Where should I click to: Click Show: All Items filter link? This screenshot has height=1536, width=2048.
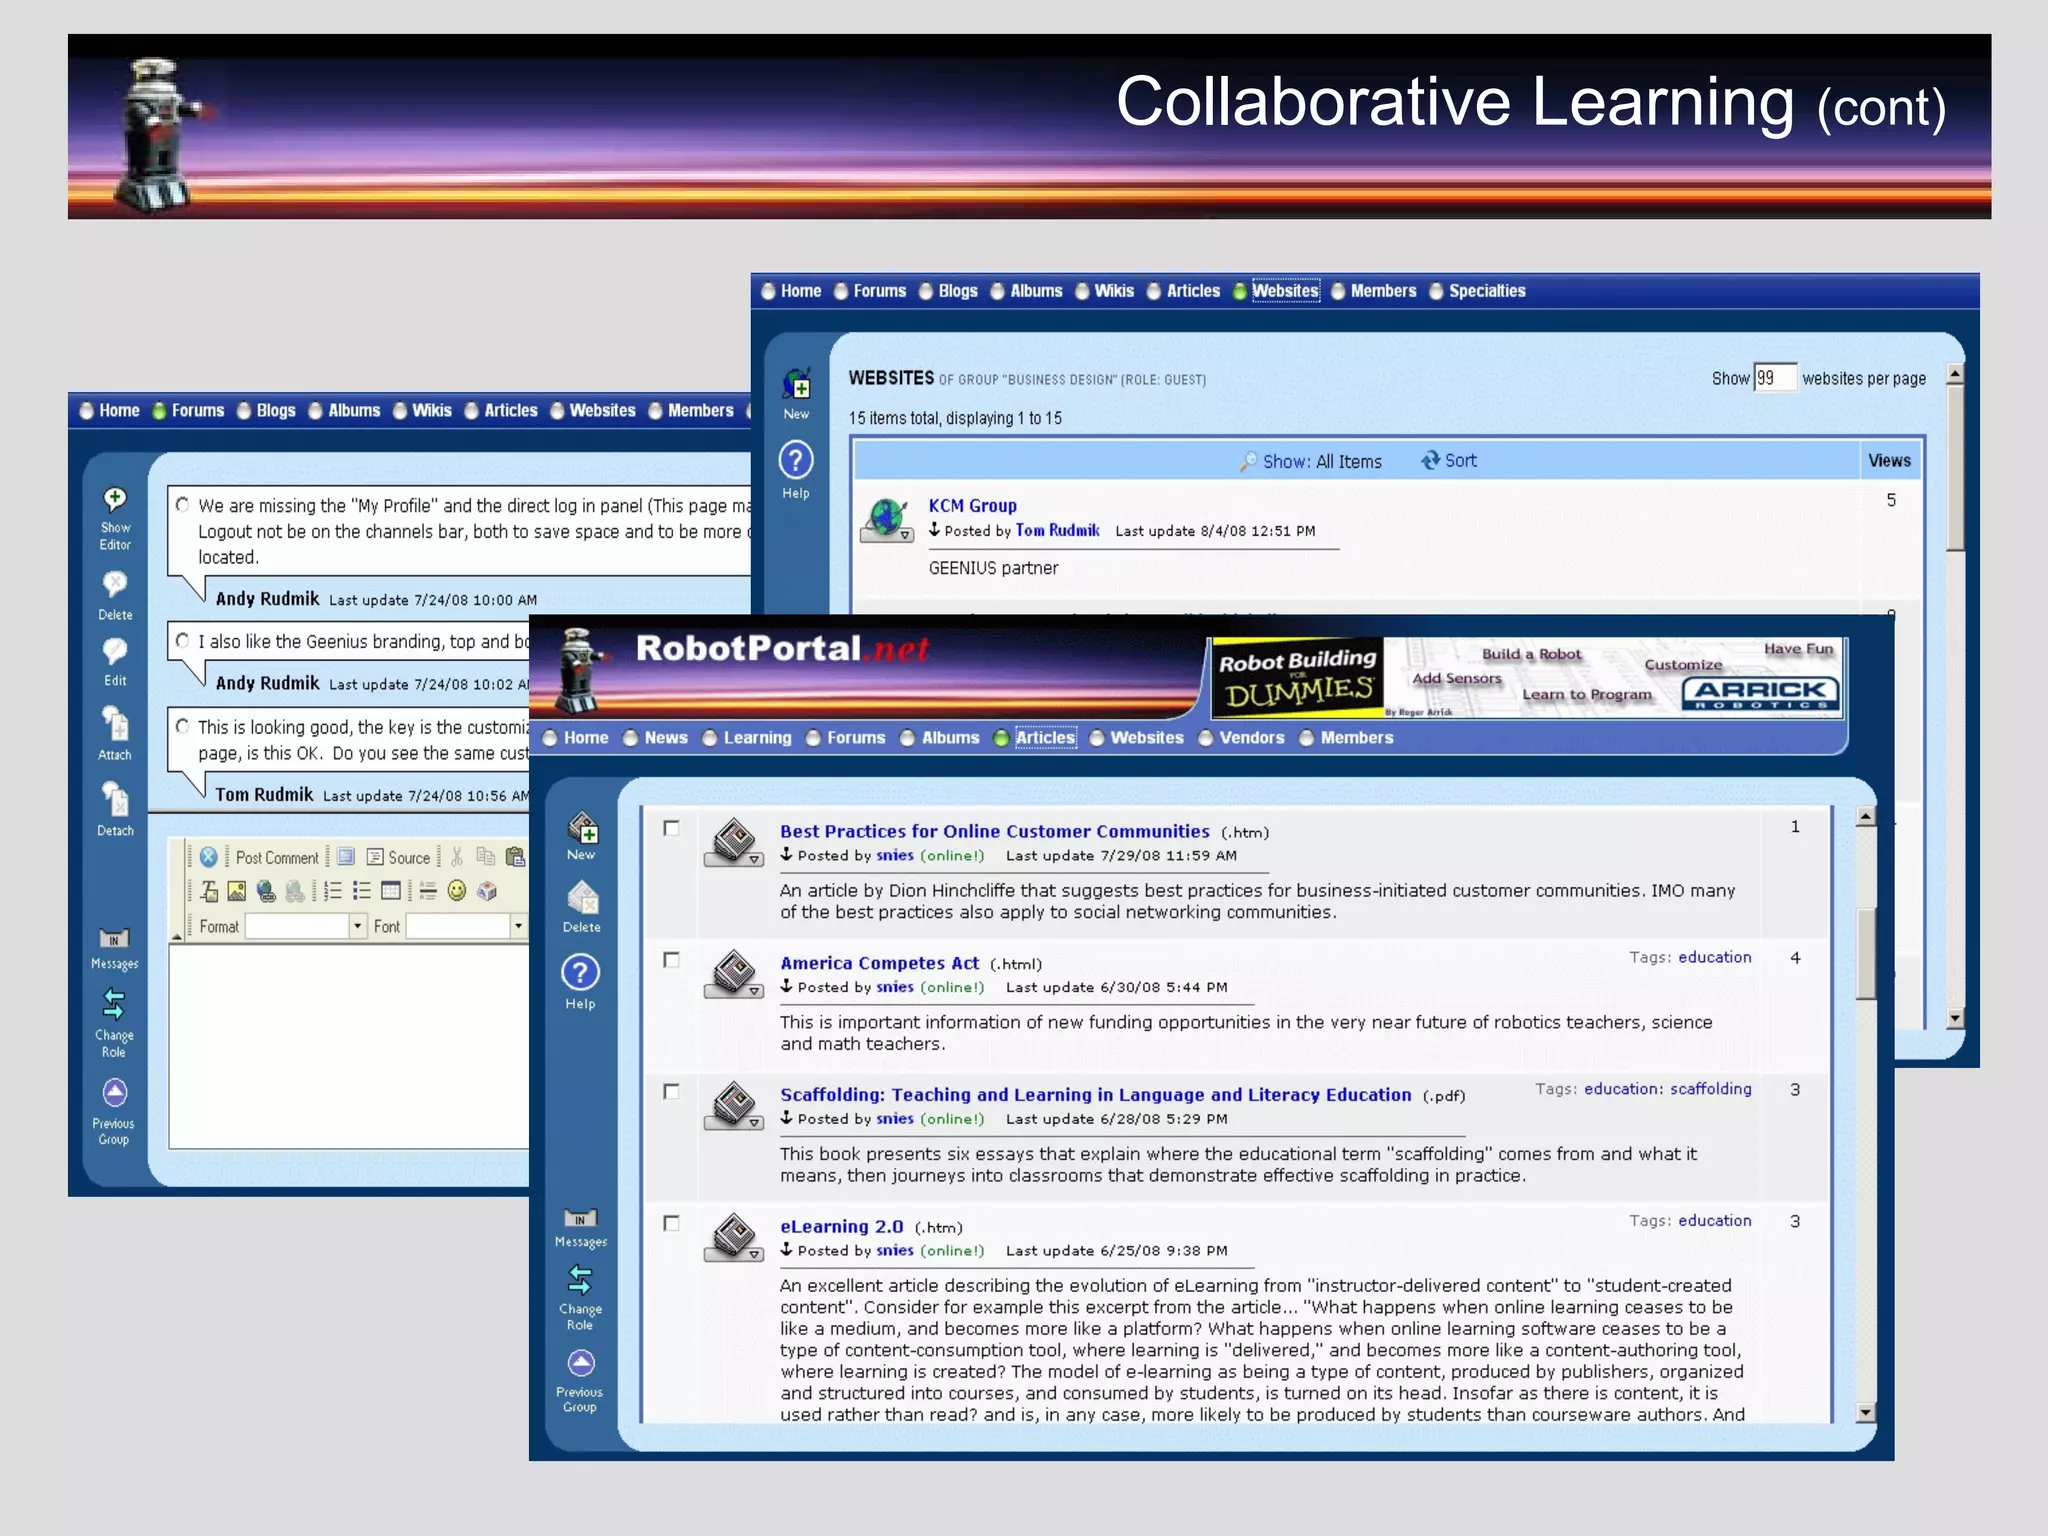[1311, 462]
